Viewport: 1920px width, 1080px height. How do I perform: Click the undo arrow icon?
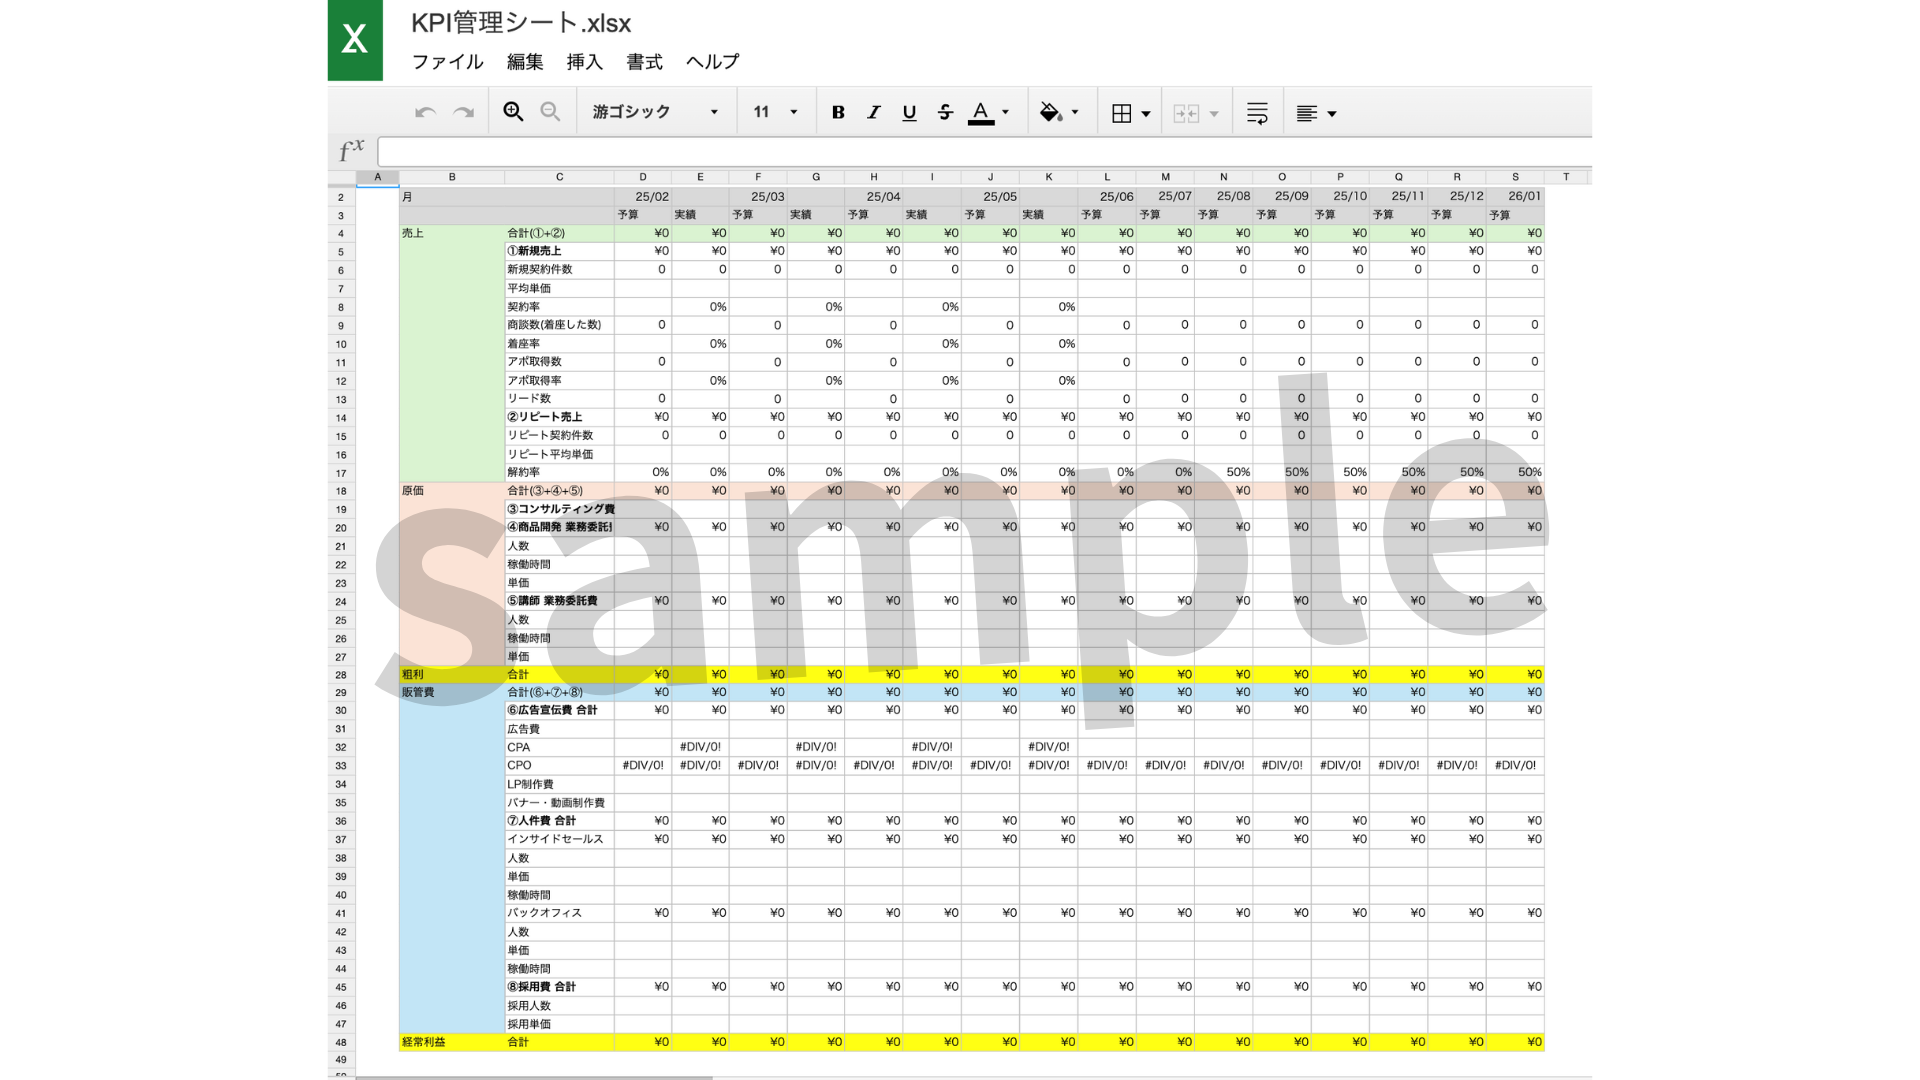pyautogui.click(x=425, y=112)
